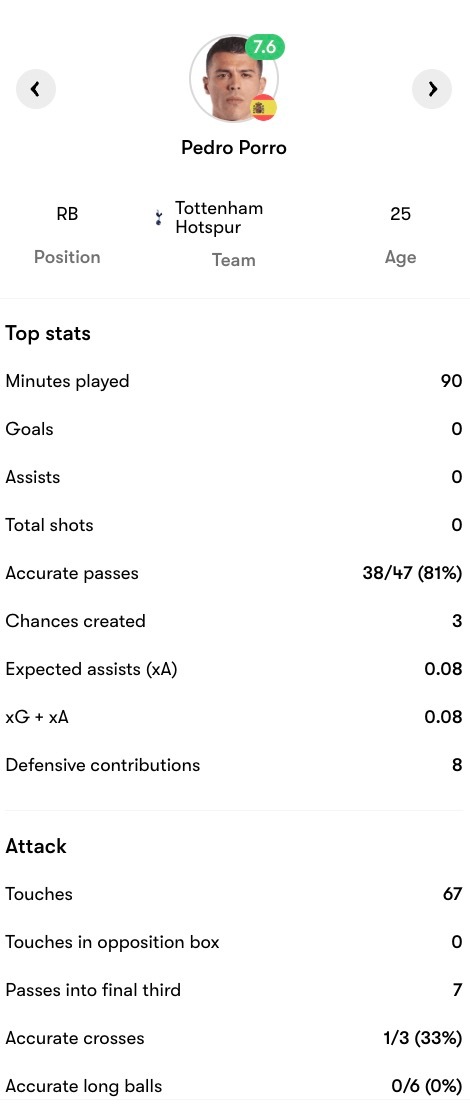Click the green 7.6 rating badge

[x=265, y=47]
